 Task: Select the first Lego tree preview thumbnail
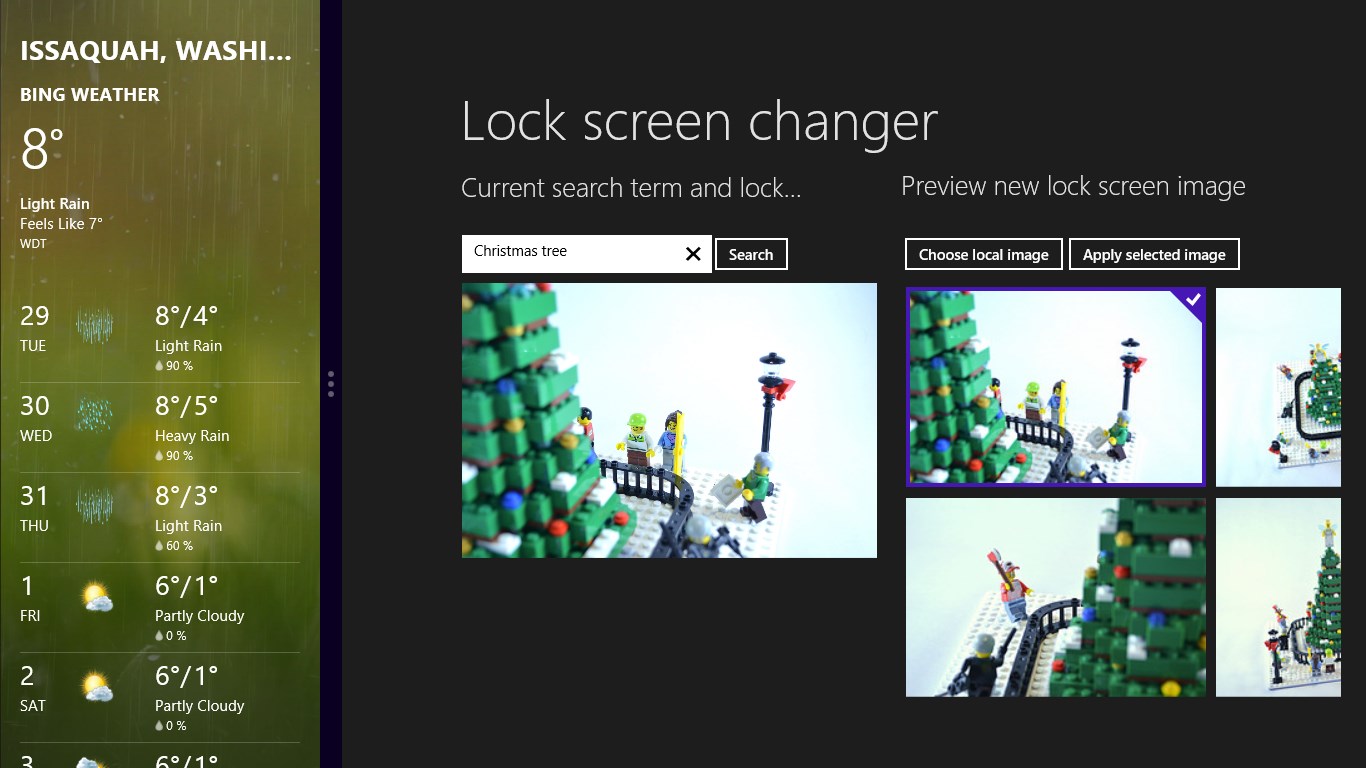pyautogui.click(x=1055, y=387)
